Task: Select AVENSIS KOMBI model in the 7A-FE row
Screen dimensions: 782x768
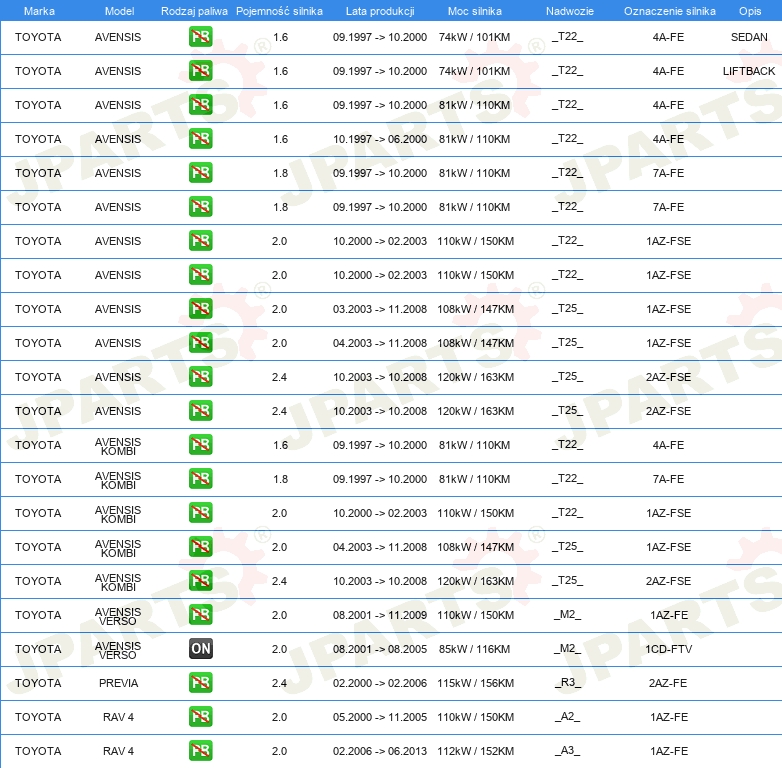Action: point(118,480)
